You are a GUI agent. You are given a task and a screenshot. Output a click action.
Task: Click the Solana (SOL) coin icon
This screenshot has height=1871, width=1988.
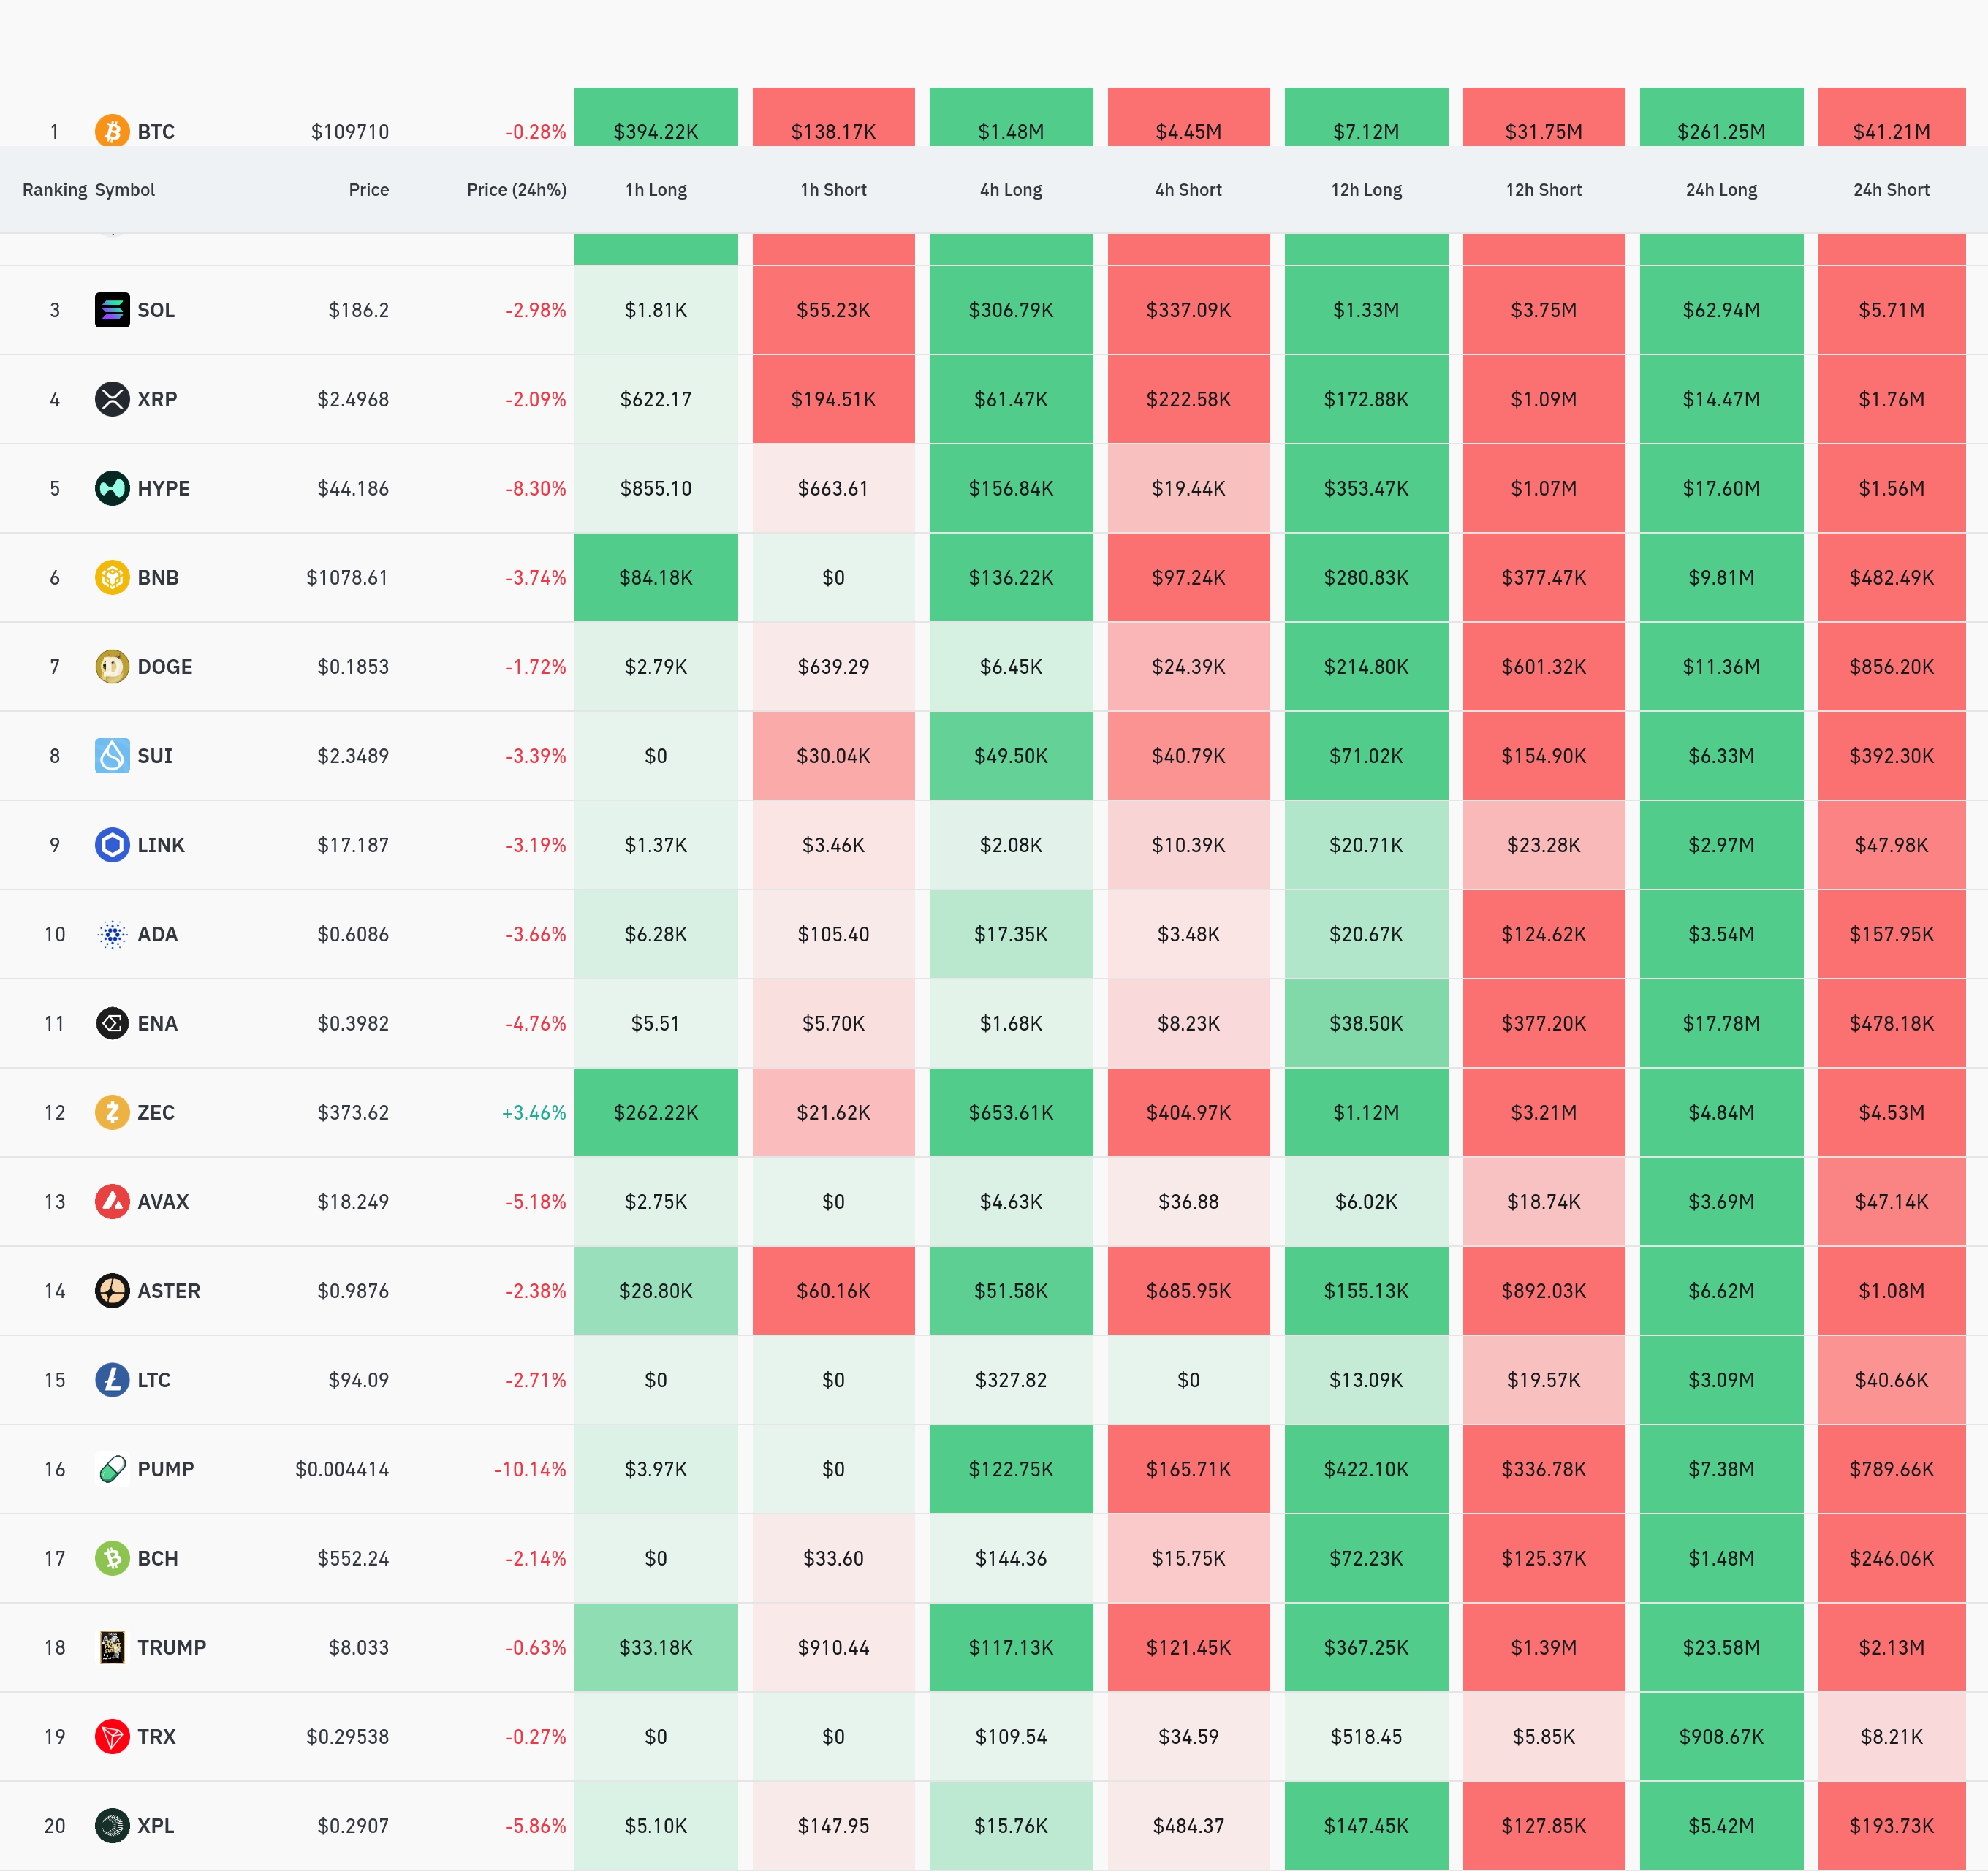[112, 310]
